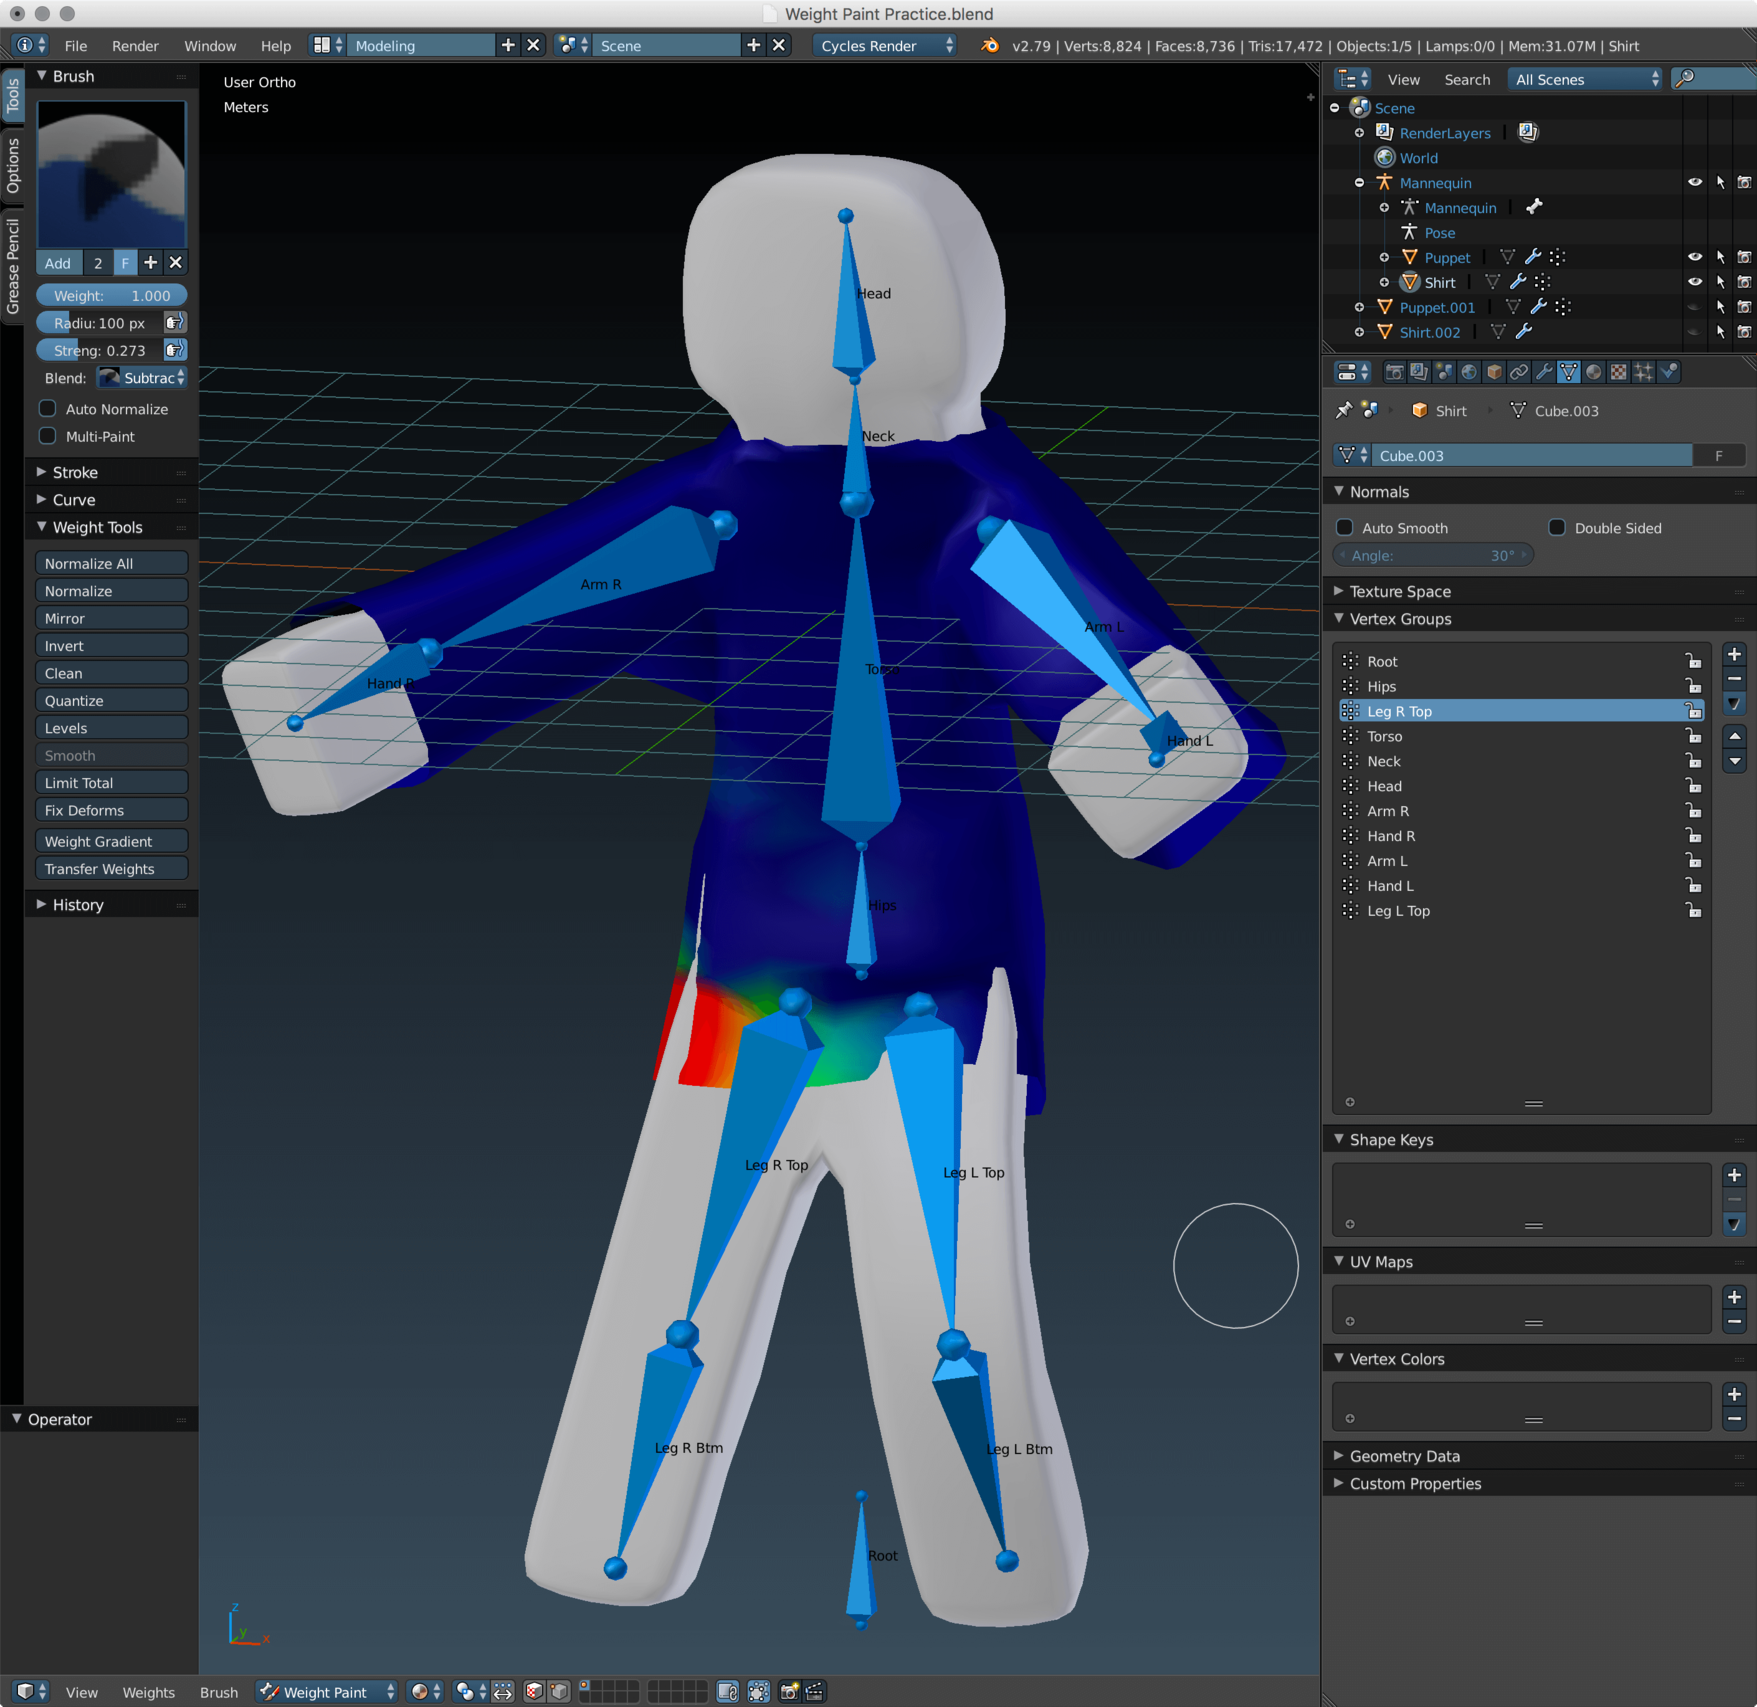The image size is (1757, 1707).
Task: Open the Material properties tab (sphere icon)
Action: (x=1594, y=372)
